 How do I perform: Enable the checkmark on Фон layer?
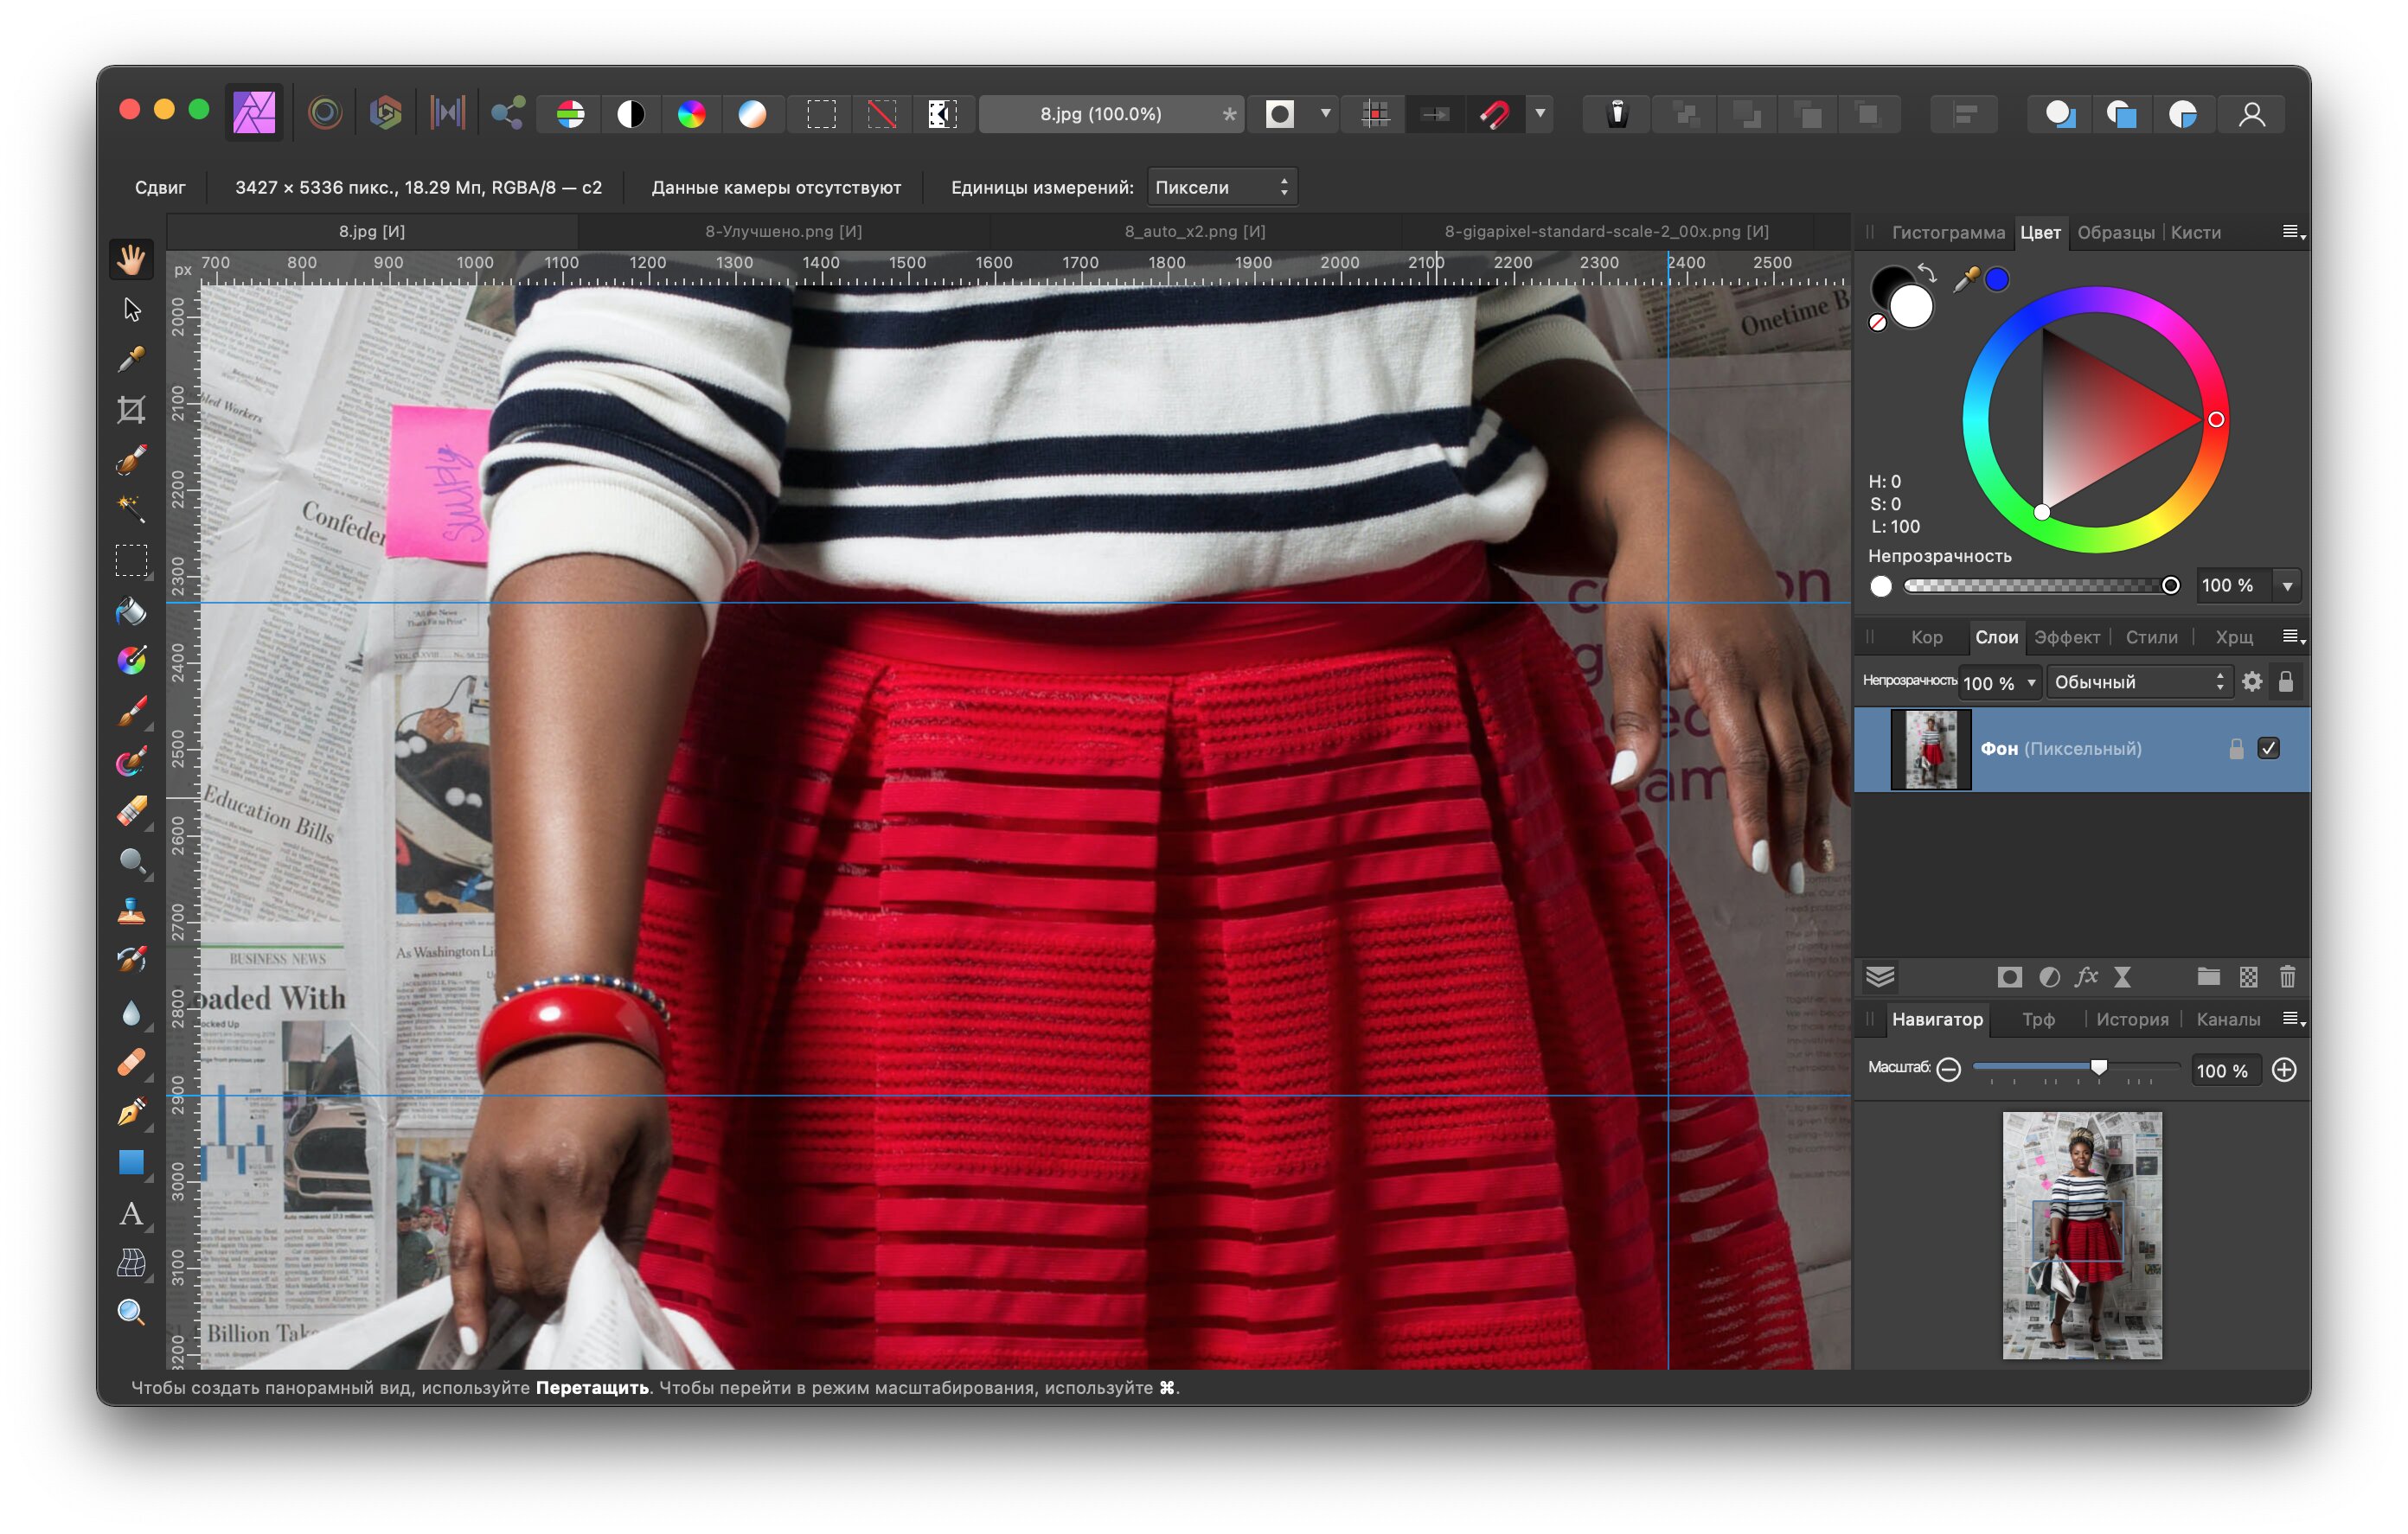pyautogui.click(x=2271, y=750)
